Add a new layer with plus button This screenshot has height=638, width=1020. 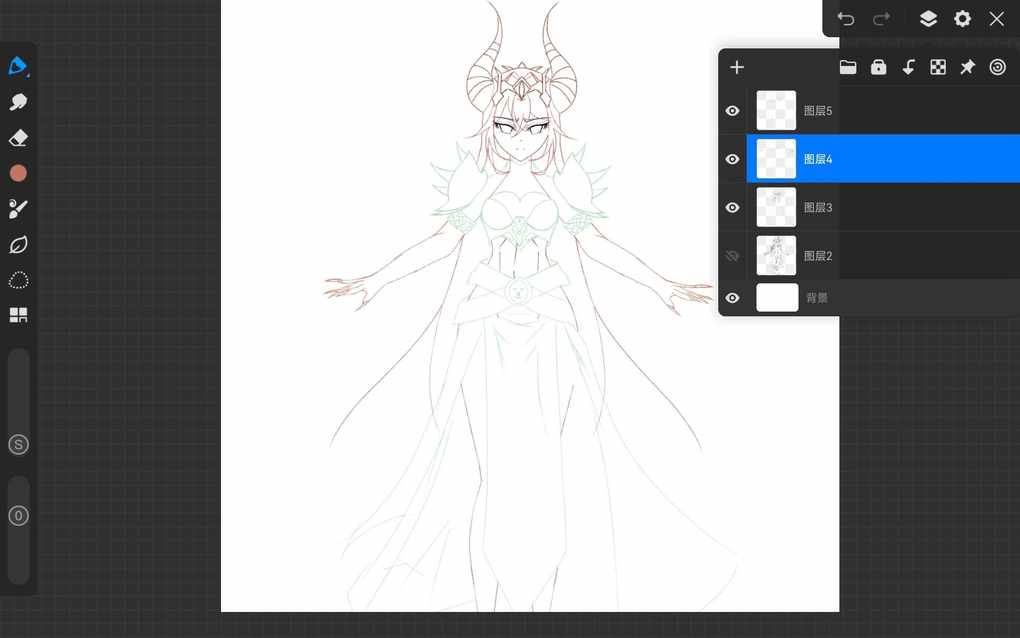click(x=737, y=67)
